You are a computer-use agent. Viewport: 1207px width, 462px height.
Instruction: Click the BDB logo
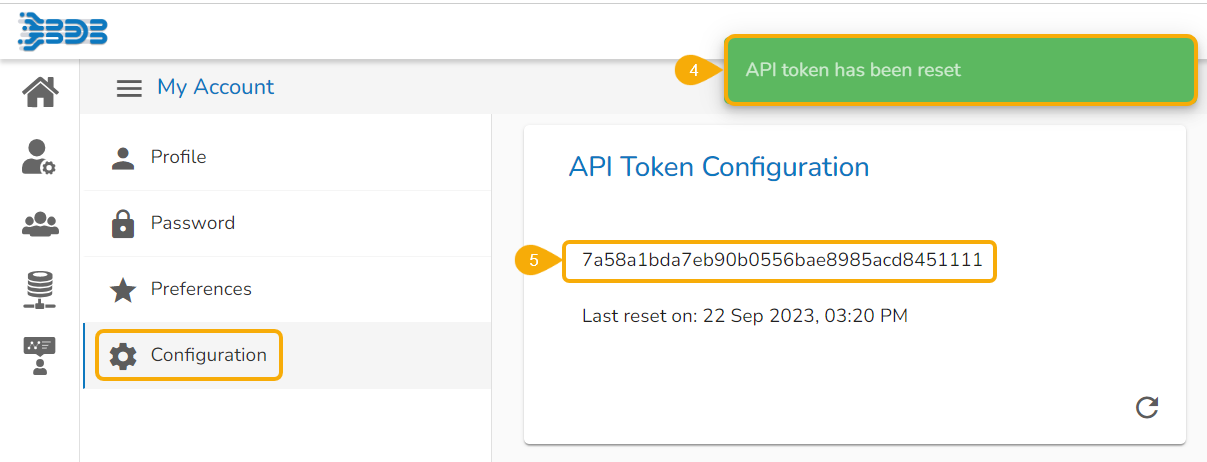coord(62,30)
